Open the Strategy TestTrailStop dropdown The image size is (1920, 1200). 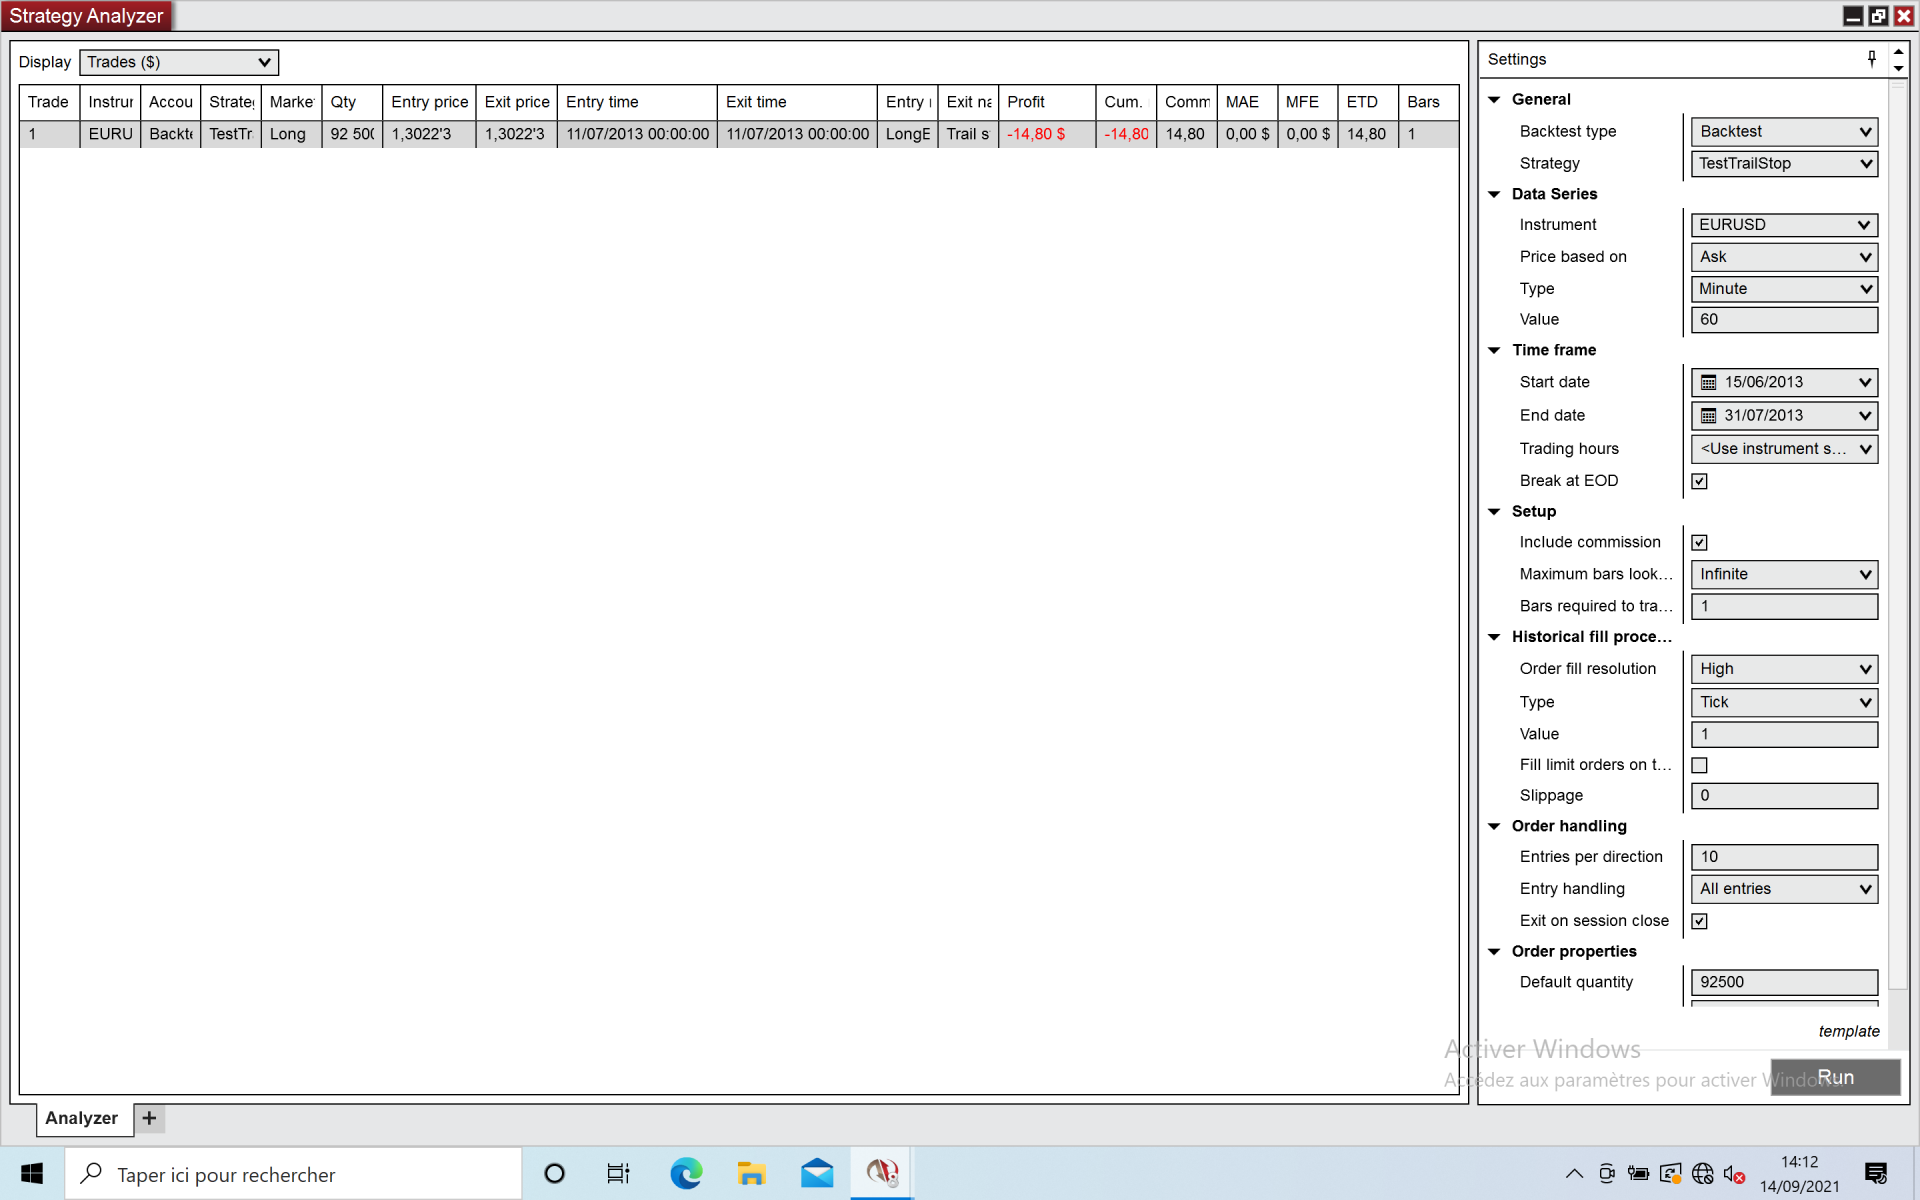(x=1784, y=164)
